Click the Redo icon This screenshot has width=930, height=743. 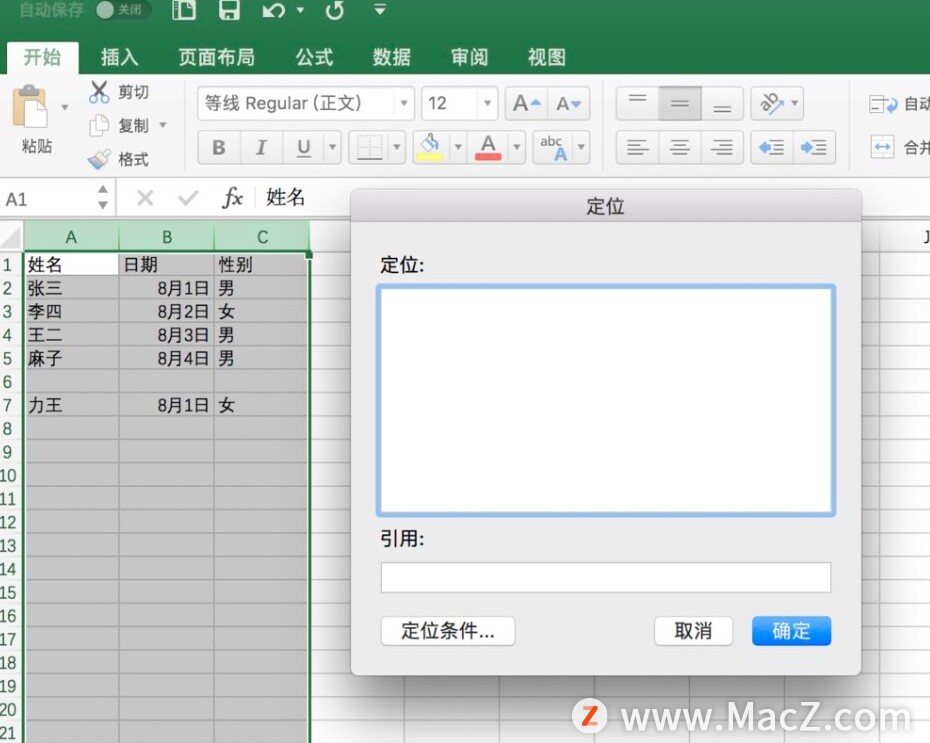click(335, 9)
